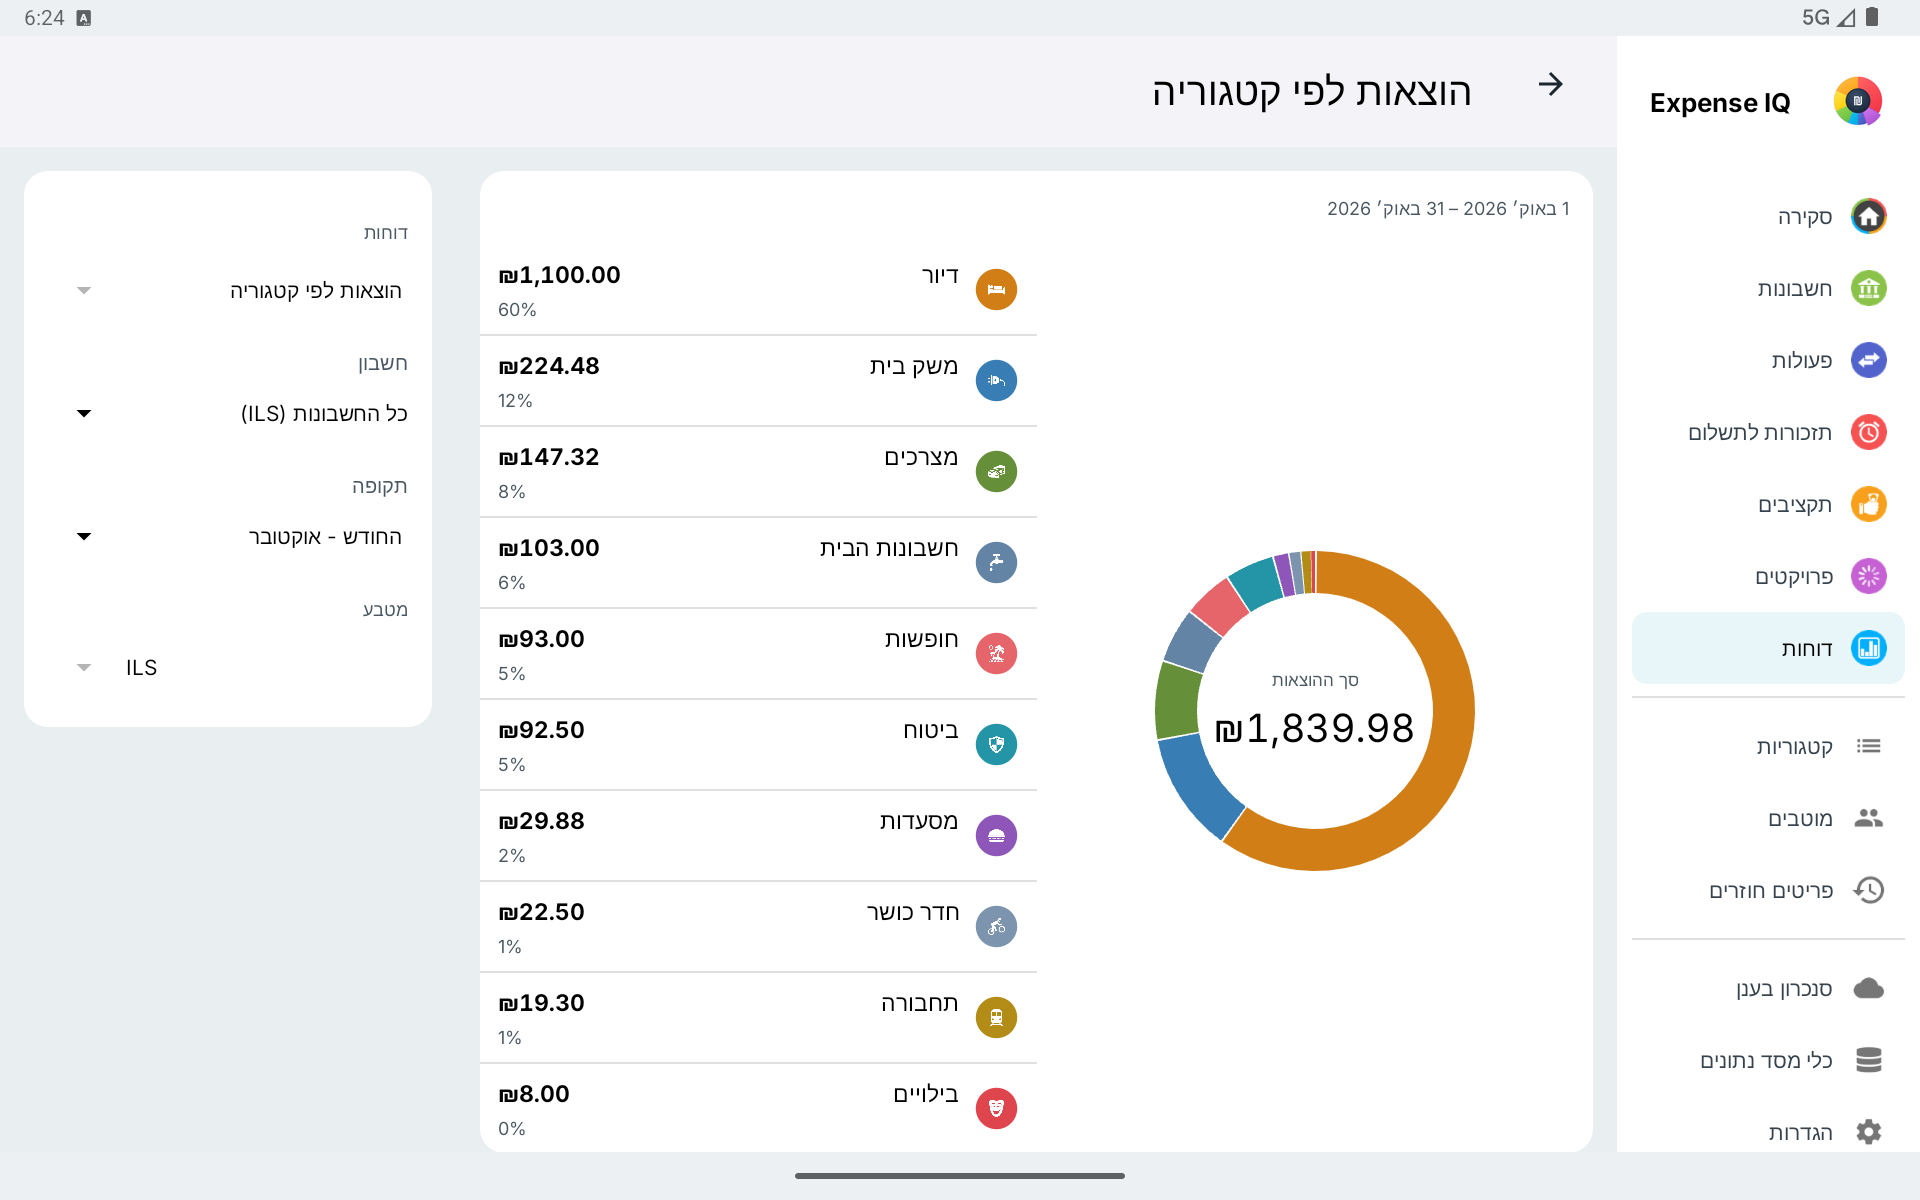
Task: Open the תקציבים budgets icon
Action: click(1868, 504)
